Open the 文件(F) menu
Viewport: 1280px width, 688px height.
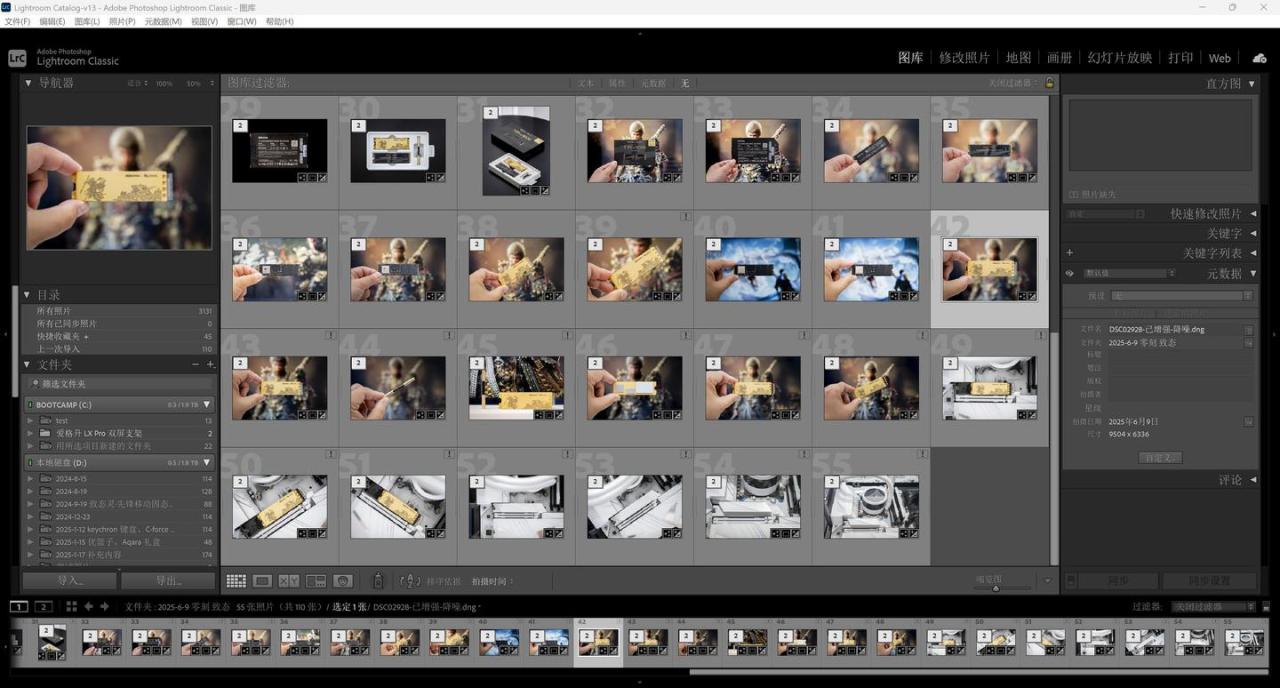click(17, 21)
